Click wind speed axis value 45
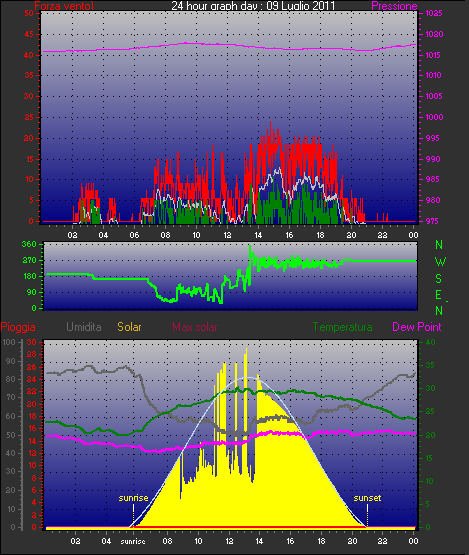The height and width of the screenshot is (555, 469). pyautogui.click(x=29, y=34)
